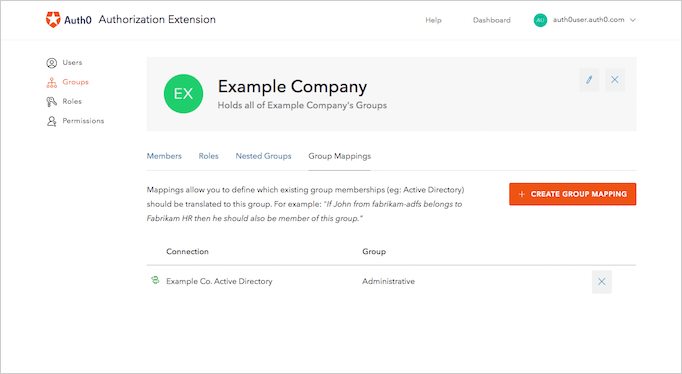Expand the auth0user.auth0.com account dropdown

pos(633,20)
